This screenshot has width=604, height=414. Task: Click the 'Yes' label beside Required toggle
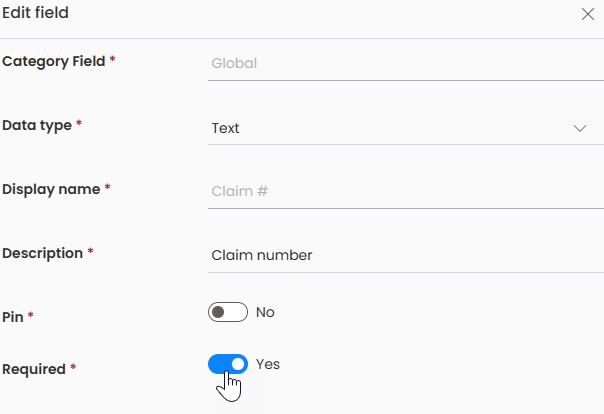click(x=268, y=364)
